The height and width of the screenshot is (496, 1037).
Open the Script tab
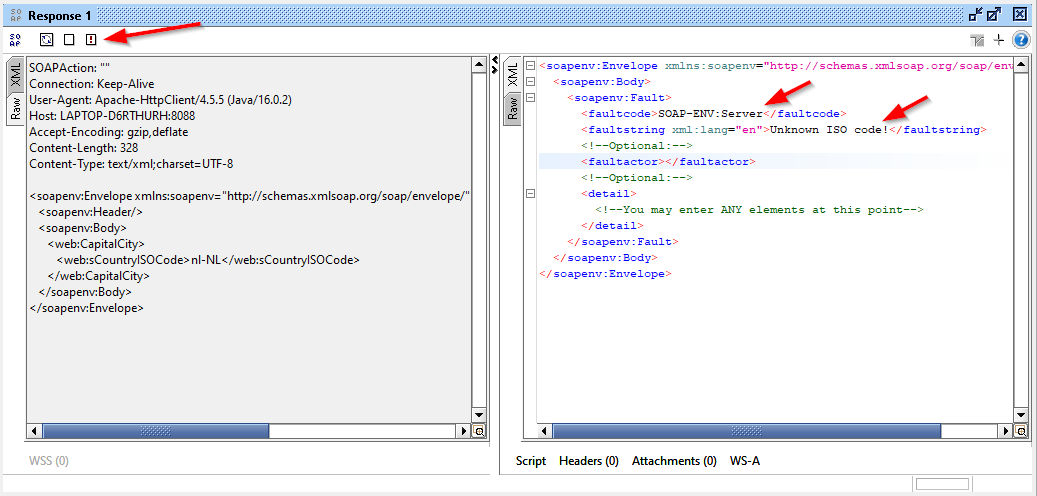pos(531,461)
